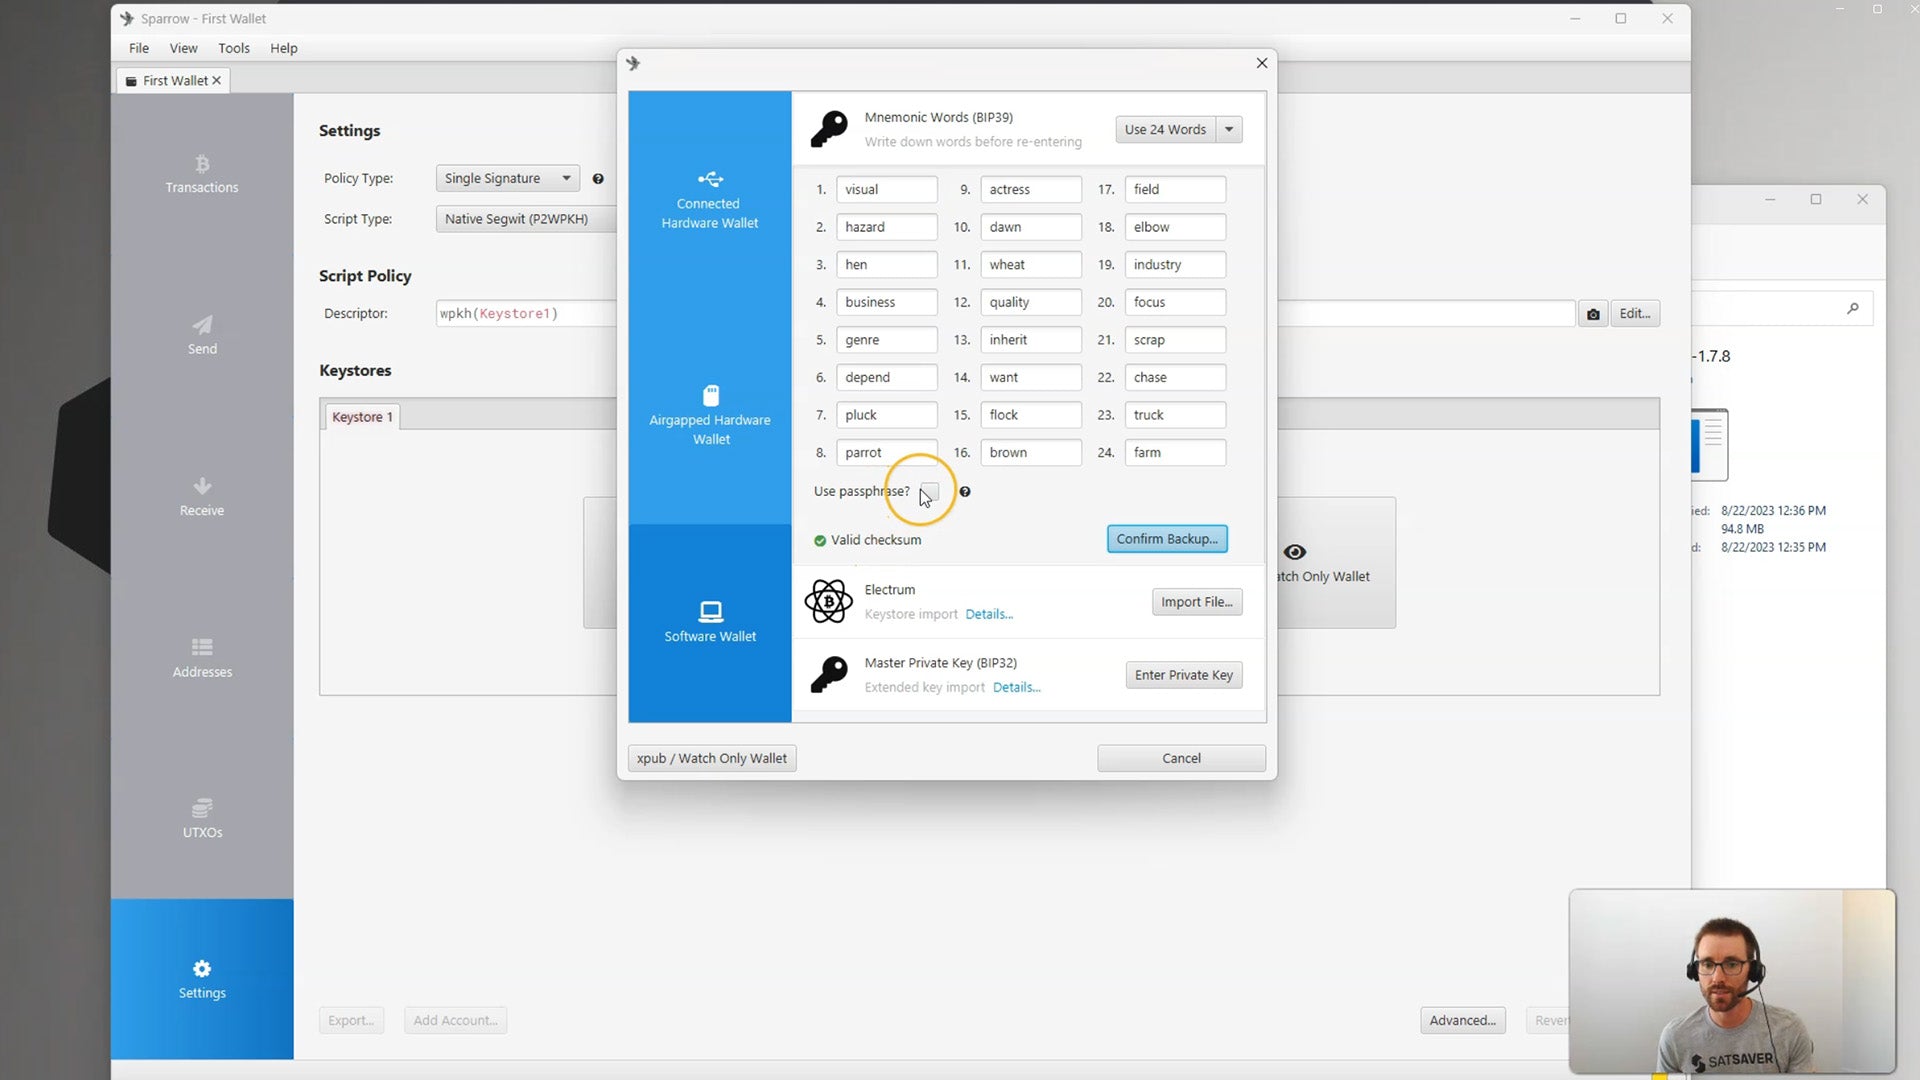Expand the Use 24 Words dropdown arrow
Screen dimensions: 1920x1080
point(1229,130)
